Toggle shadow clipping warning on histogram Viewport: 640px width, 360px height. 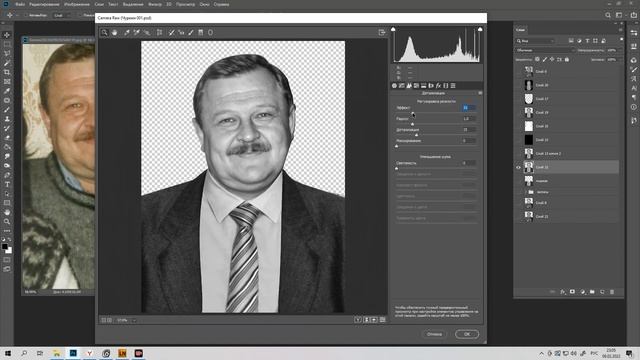(393, 29)
